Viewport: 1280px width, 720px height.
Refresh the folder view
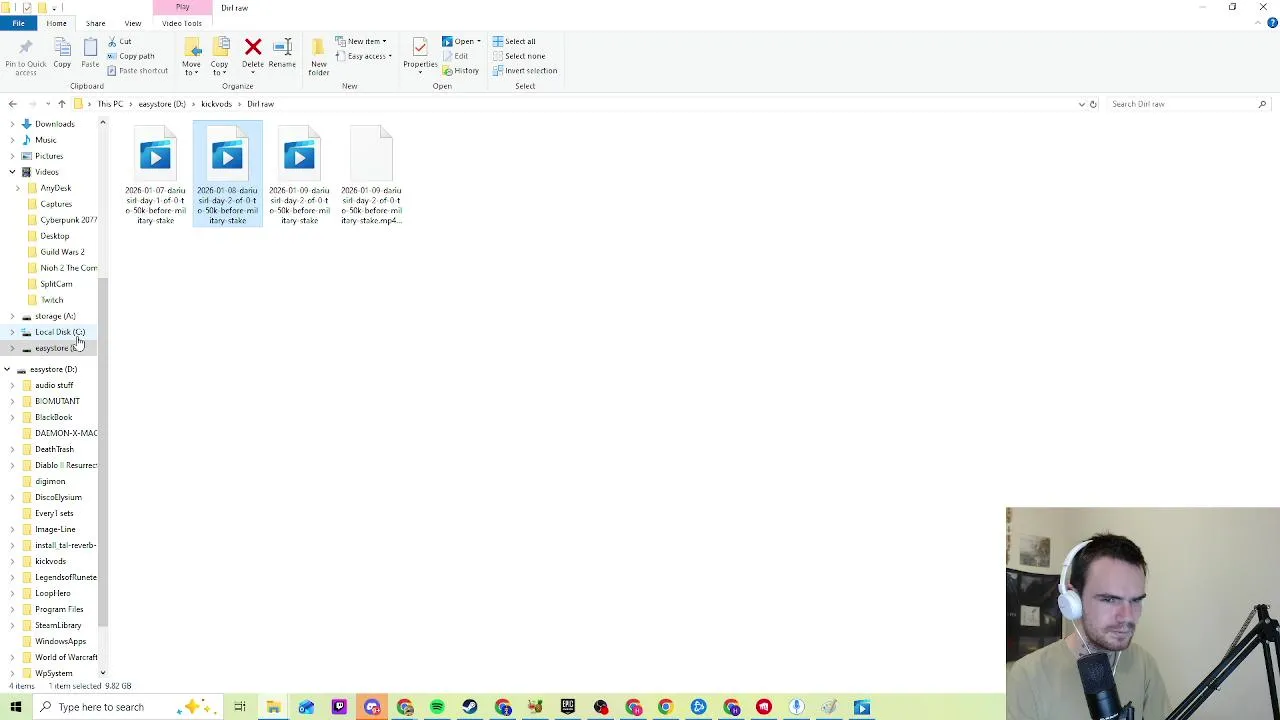coord(1093,104)
